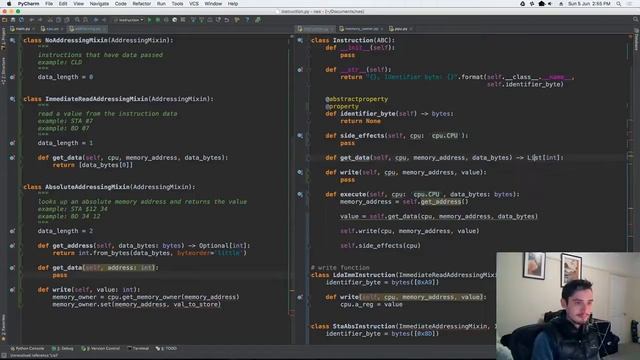Click gutter marker beside get_address method
Viewport: 640px width, 360px height.
(13, 246)
